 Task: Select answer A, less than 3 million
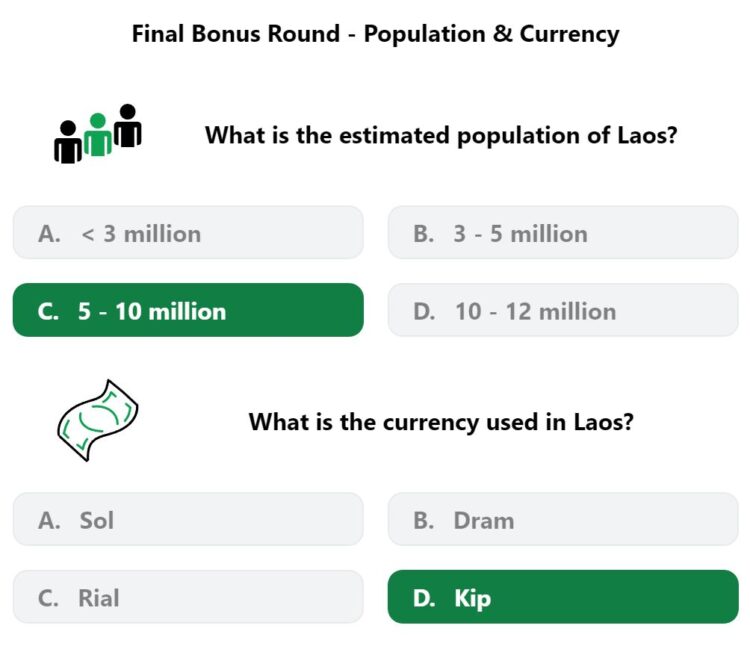click(x=188, y=233)
